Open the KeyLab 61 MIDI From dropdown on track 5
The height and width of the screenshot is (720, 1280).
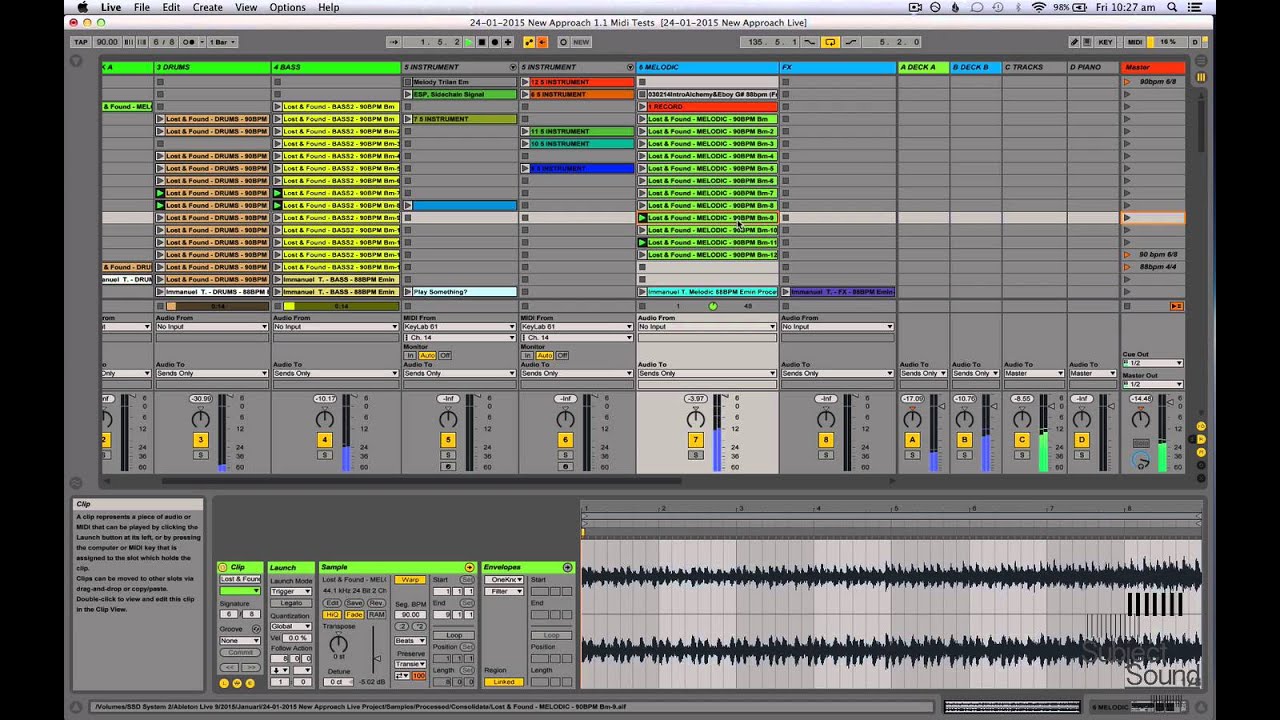[x=460, y=327]
